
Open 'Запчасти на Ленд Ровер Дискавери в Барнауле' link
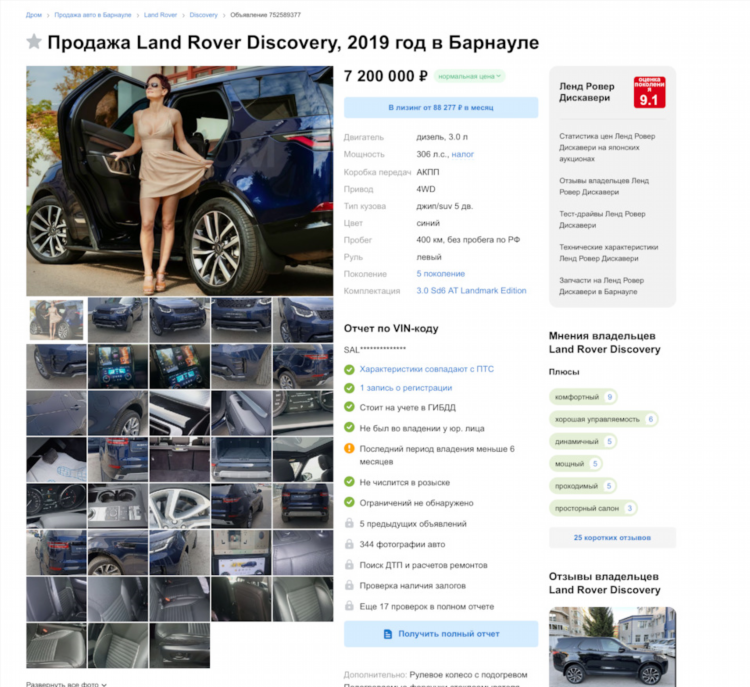[x=601, y=286]
